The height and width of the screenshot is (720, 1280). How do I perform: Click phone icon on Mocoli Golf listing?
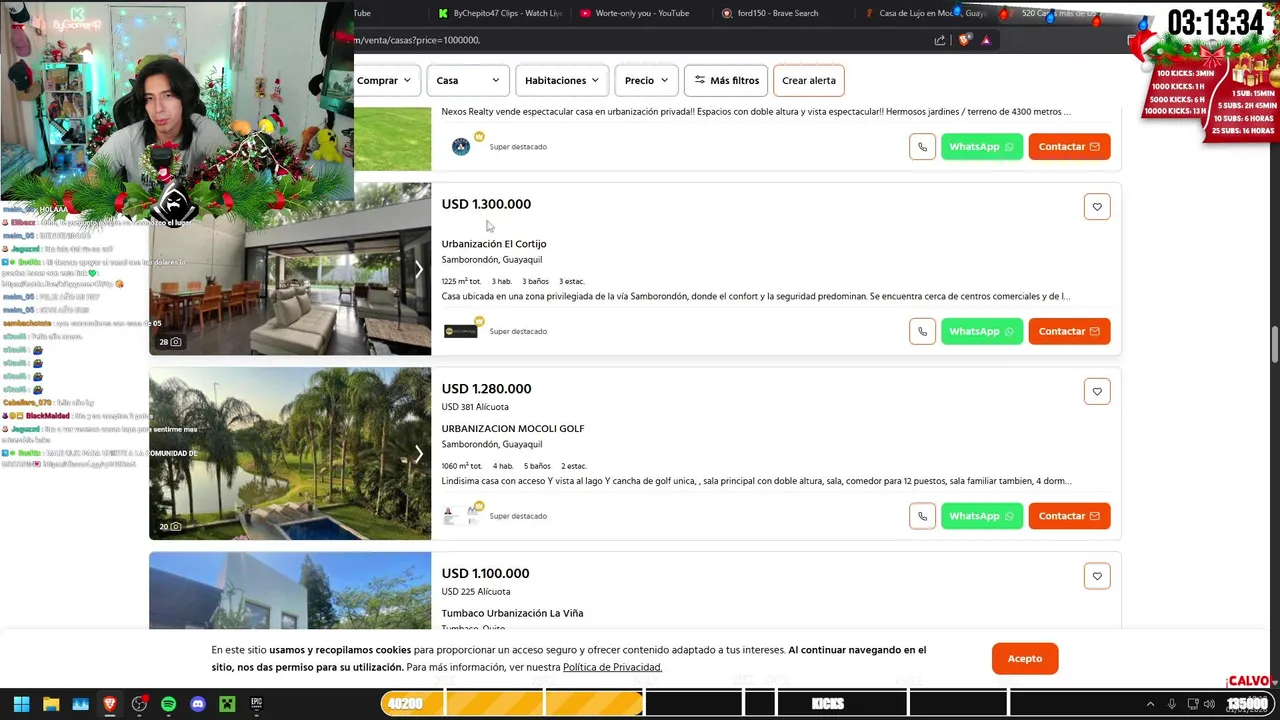[x=922, y=516]
